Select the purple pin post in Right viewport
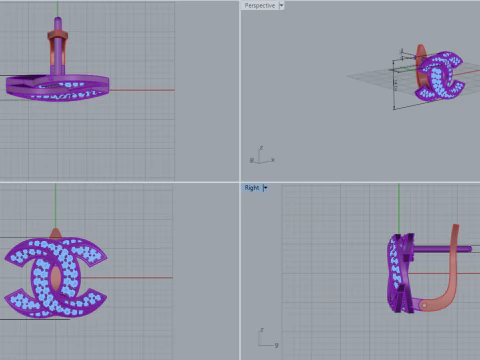 (442, 249)
